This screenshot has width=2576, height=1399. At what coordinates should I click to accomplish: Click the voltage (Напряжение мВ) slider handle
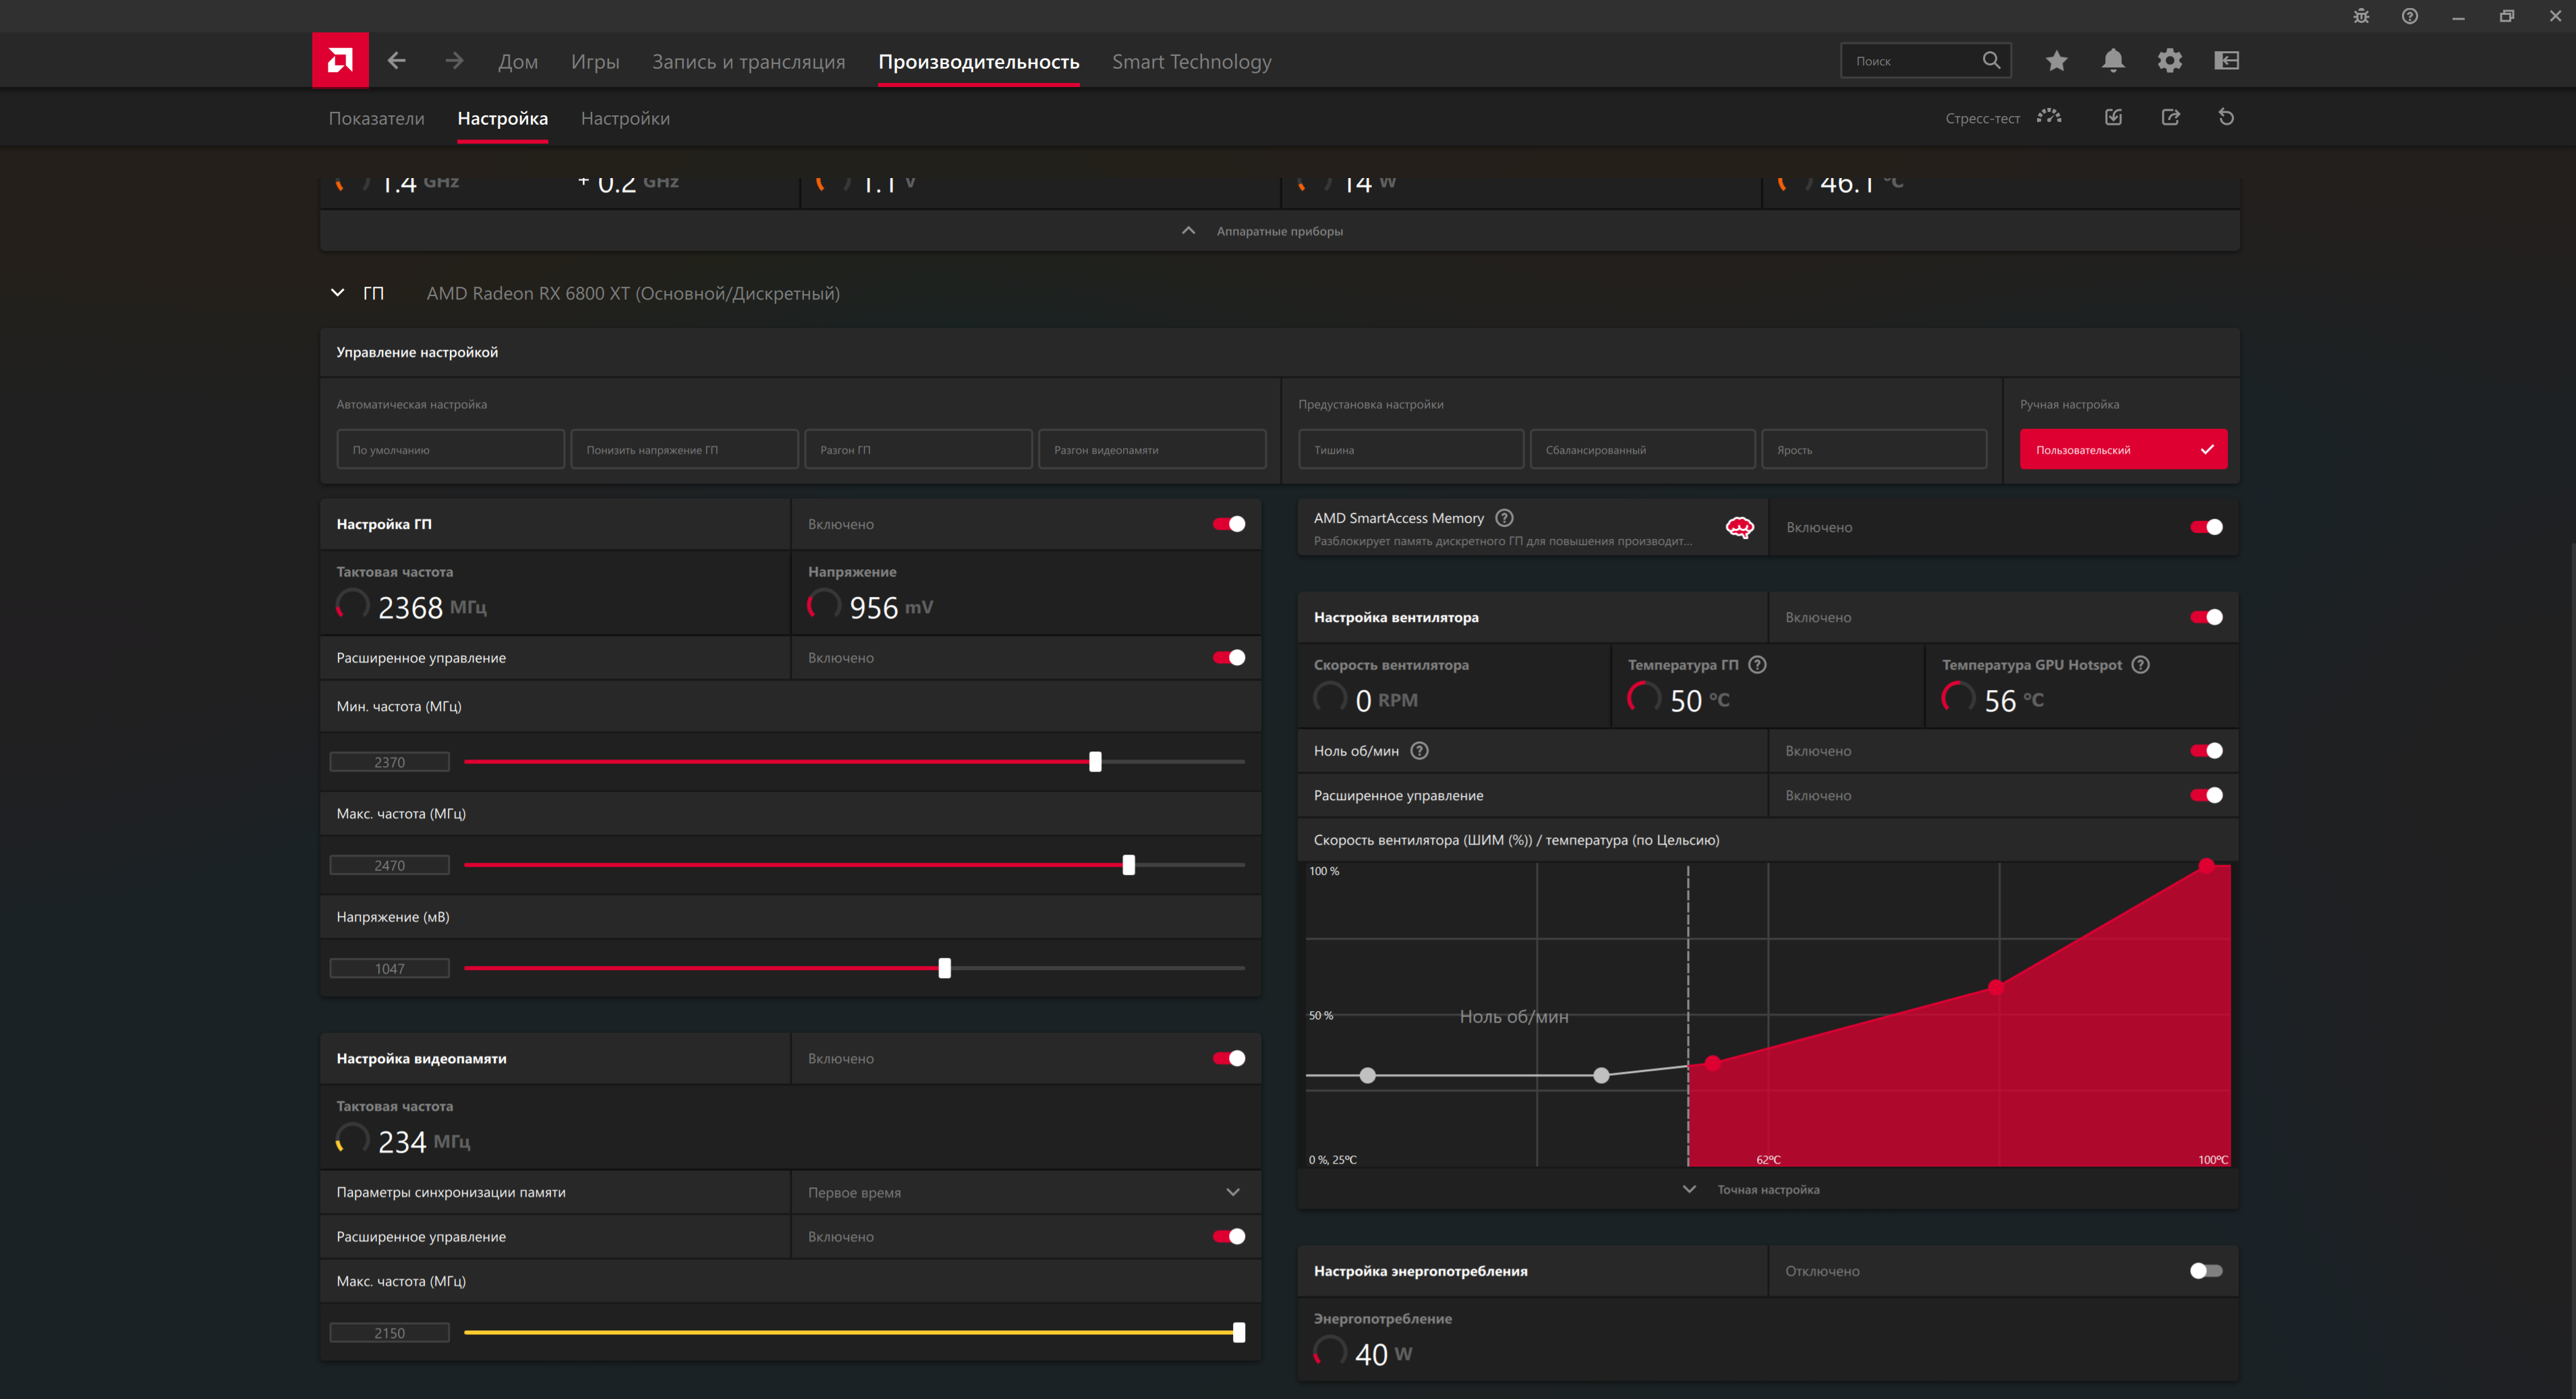coord(944,968)
